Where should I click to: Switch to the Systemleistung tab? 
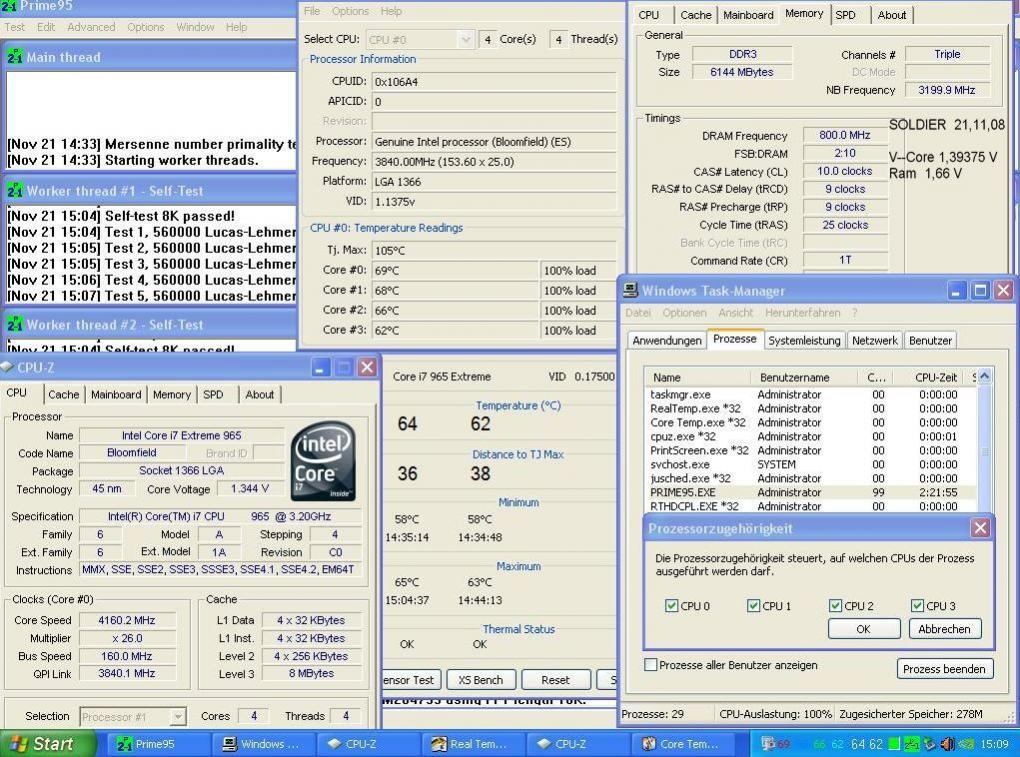804,341
